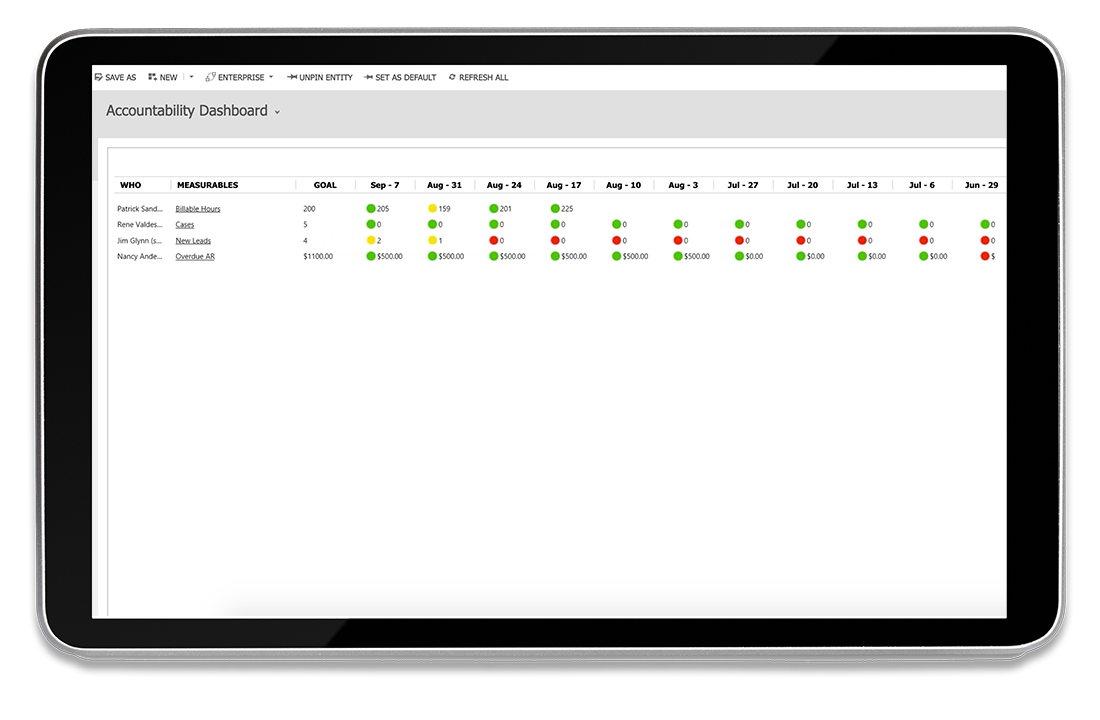Choose the Refresh All command text
The image size is (1100, 720).
(x=483, y=78)
